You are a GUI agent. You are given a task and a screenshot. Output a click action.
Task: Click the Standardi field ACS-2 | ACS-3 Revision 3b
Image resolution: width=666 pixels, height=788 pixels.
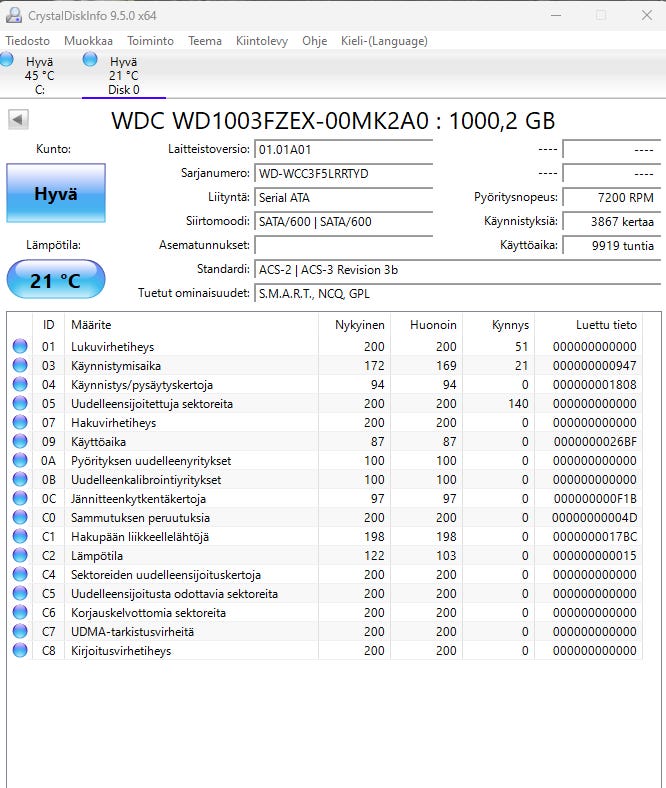pos(457,270)
